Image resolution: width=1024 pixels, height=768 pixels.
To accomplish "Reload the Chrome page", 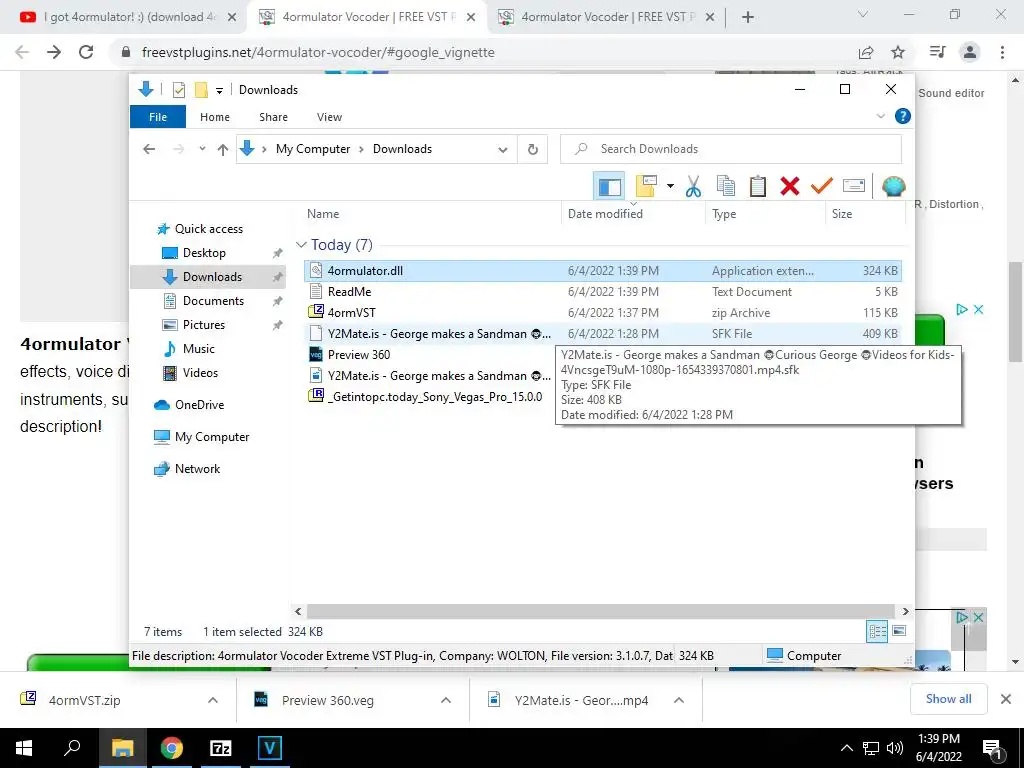I will tap(86, 52).
